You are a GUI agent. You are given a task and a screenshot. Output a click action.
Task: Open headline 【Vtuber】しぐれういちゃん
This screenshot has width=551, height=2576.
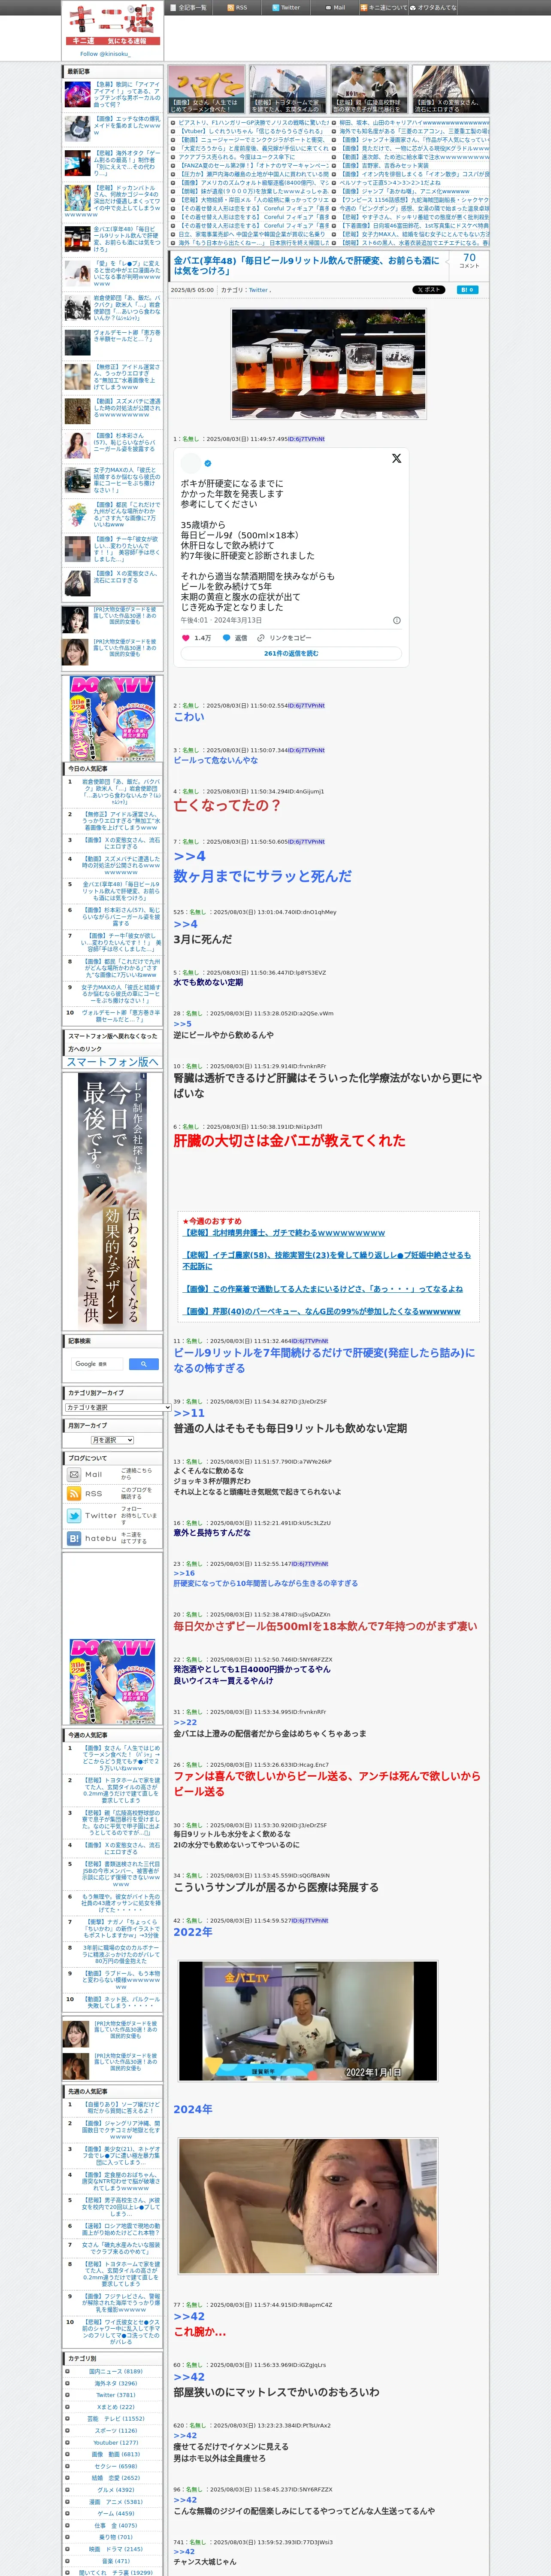pos(251,131)
